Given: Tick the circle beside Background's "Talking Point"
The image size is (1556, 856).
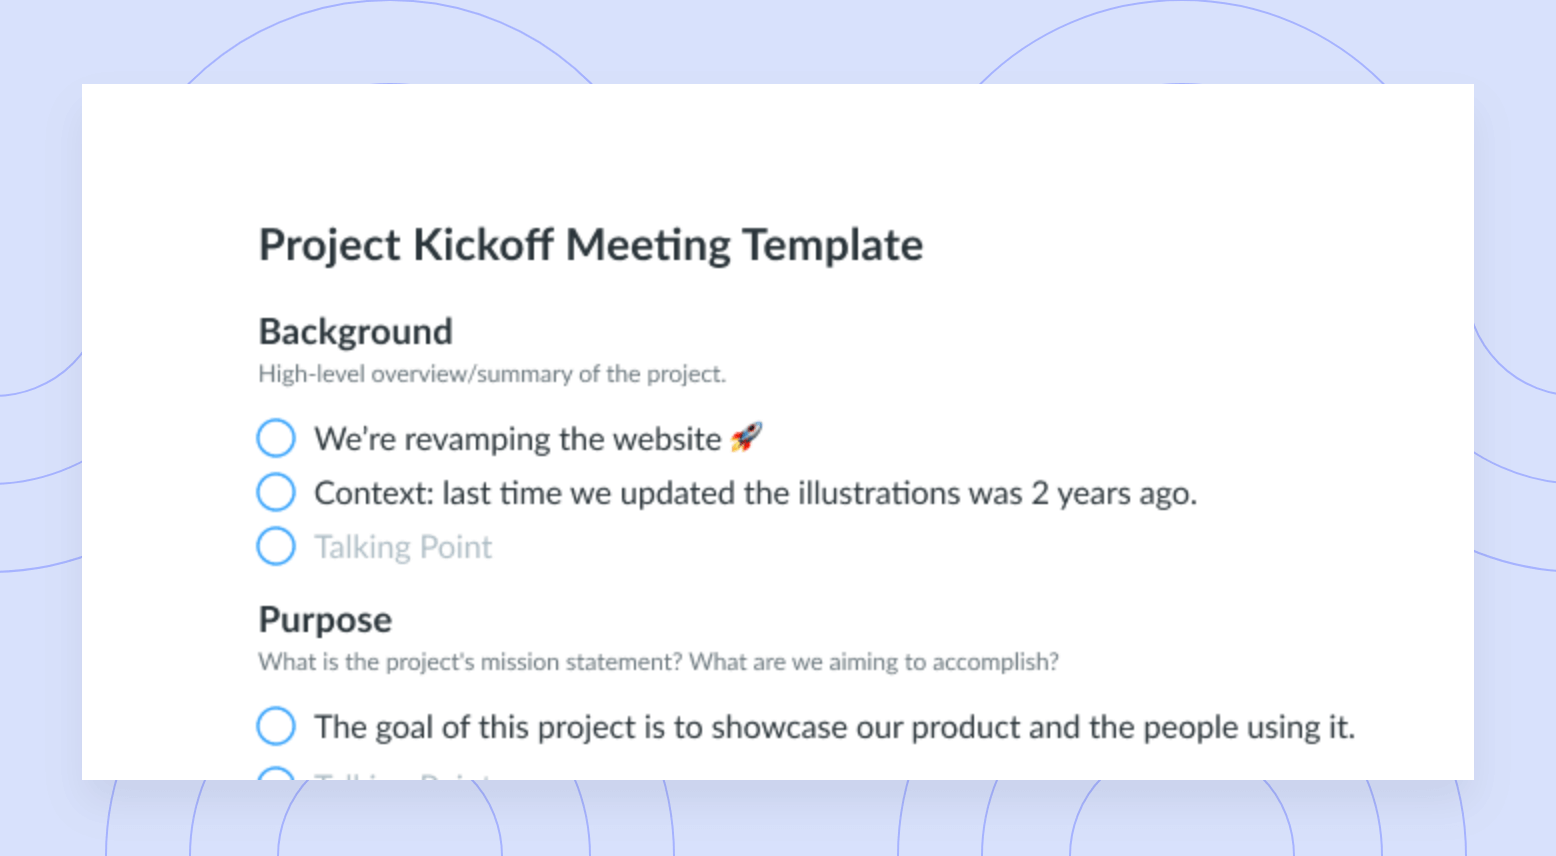Looking at the screenshot, I should pos(276,546).
